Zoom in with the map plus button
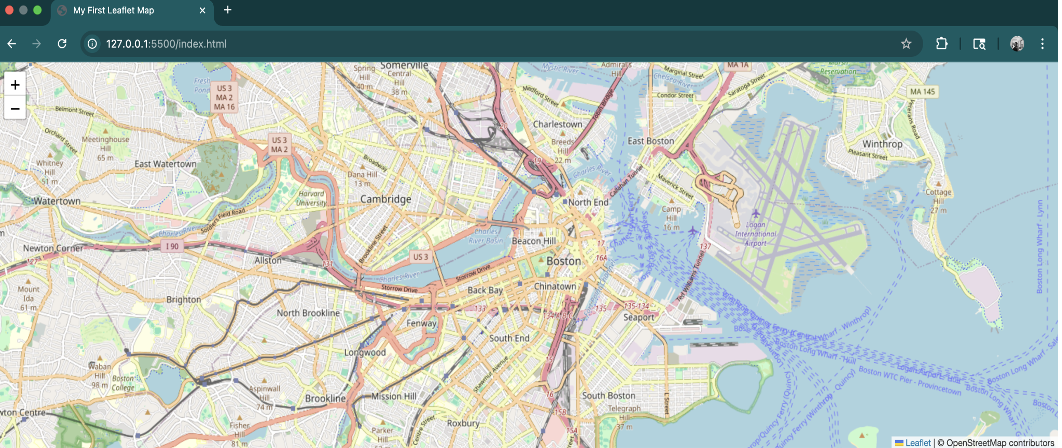 coord(15,85)
